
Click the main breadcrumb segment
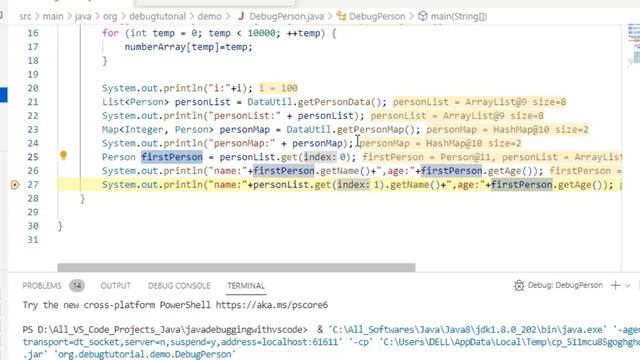click(53, 16)
